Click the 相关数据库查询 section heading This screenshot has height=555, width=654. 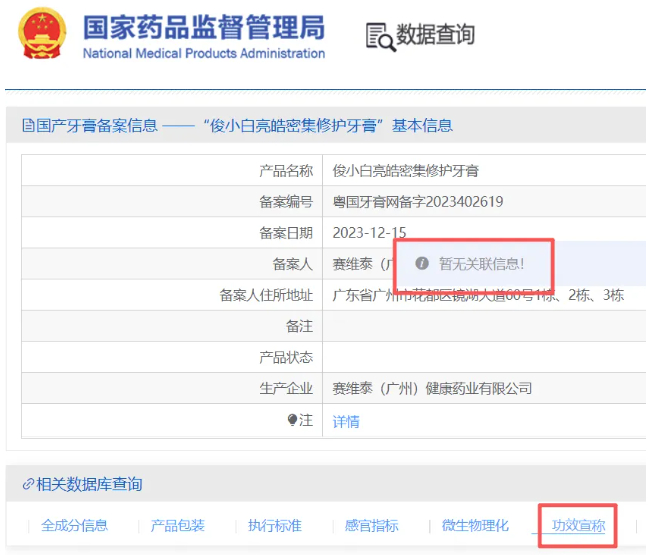click(89, 484)
